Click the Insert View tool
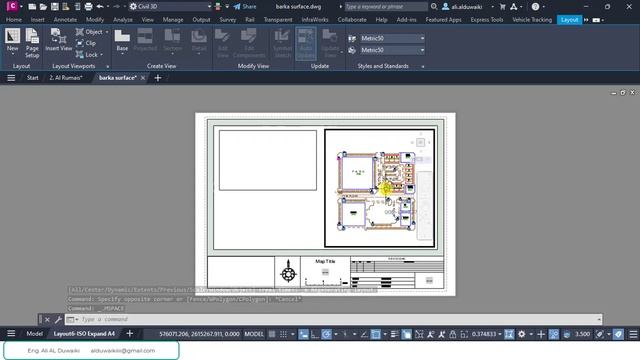The image size is (640, 360). [x=59, y=40]
